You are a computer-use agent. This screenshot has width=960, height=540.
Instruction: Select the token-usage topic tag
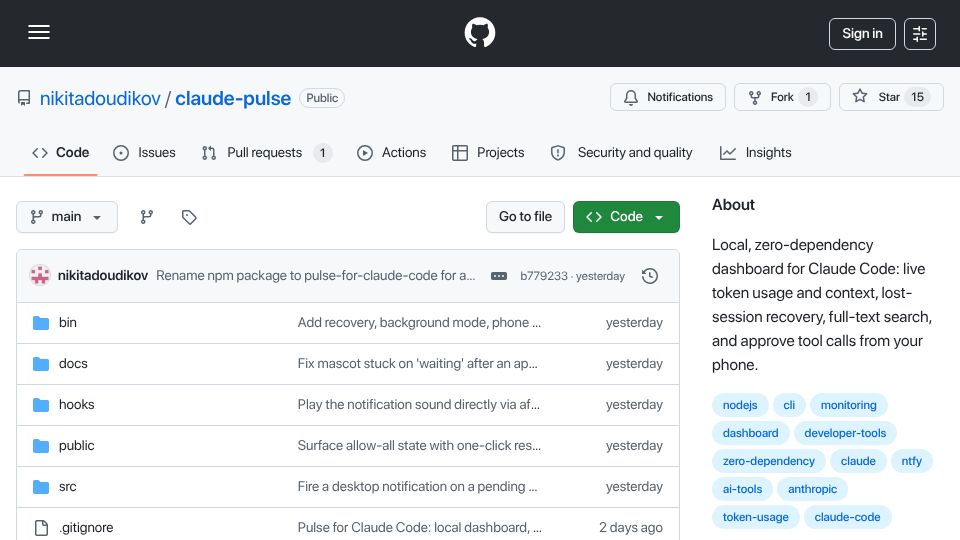pyautogui.click(x=756, y=518)
